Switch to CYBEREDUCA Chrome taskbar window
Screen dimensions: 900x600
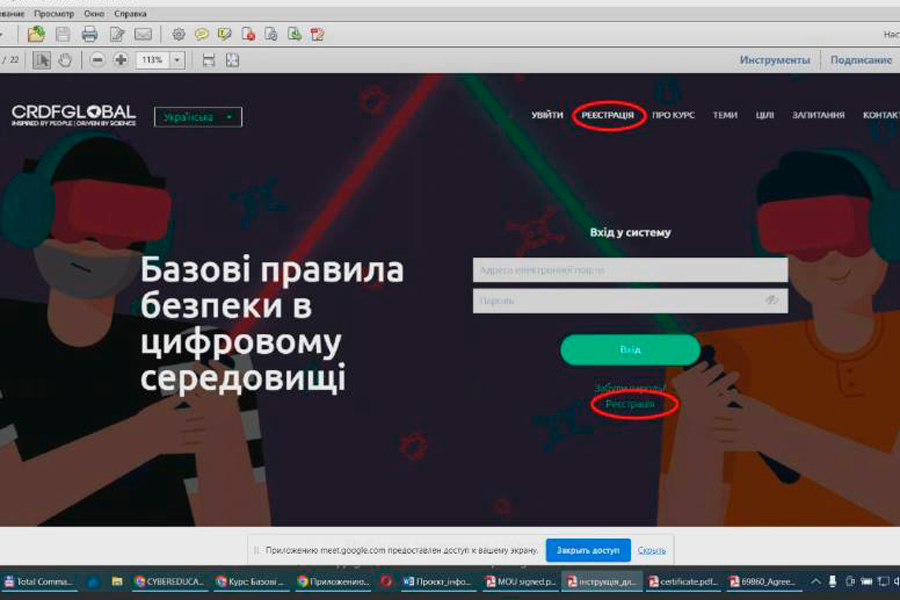169,582
